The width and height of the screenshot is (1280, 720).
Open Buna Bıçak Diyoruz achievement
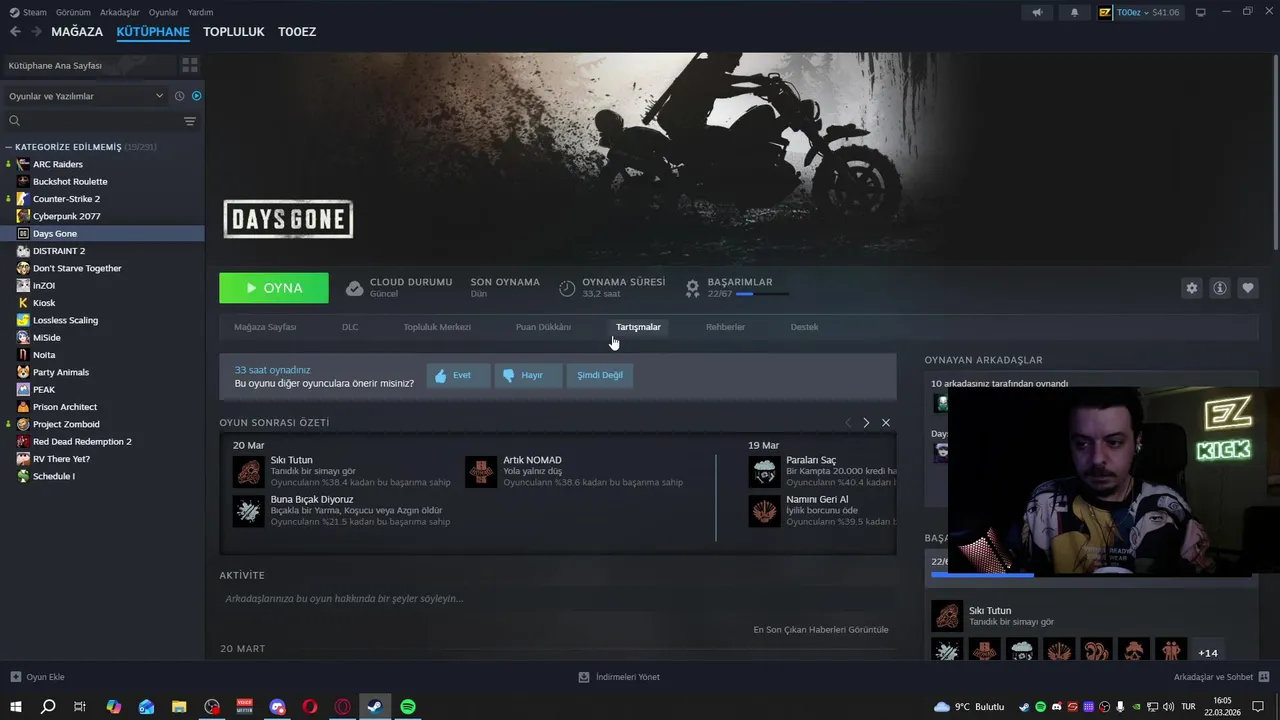[341, 510]
